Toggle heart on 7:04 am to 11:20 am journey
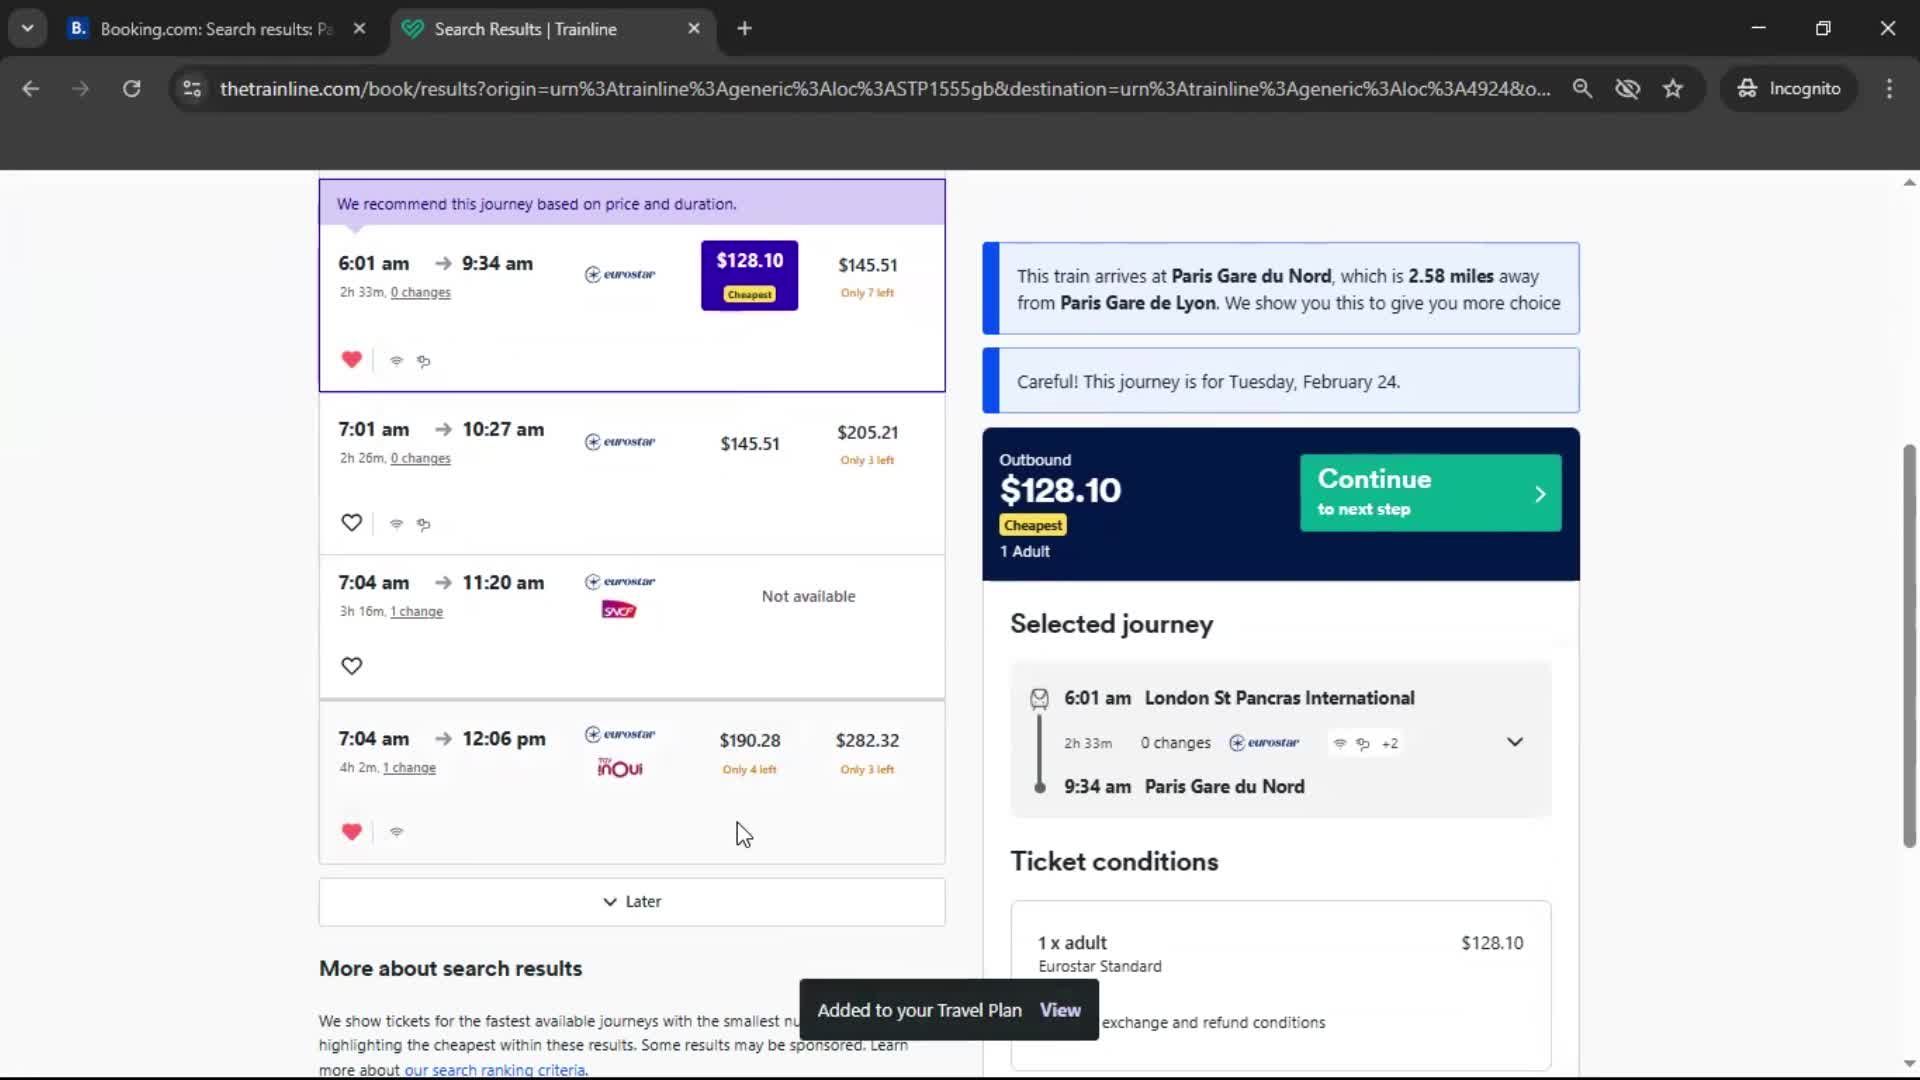This screenshot has height=1080, width=1920. coord(351,666)
